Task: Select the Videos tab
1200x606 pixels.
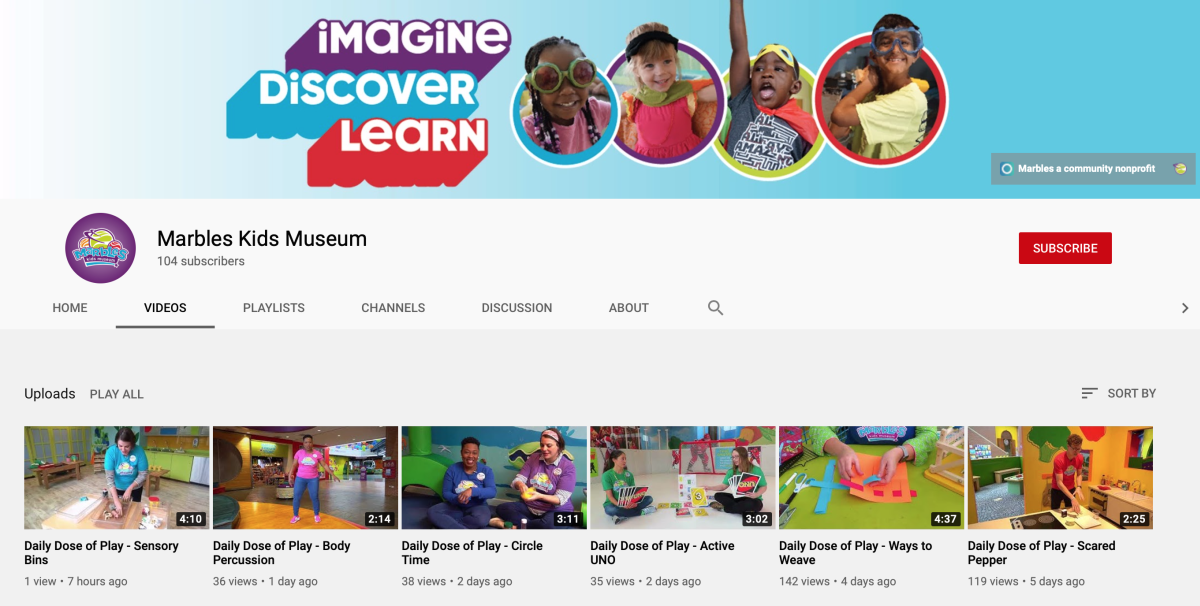Action: point(165,308)
